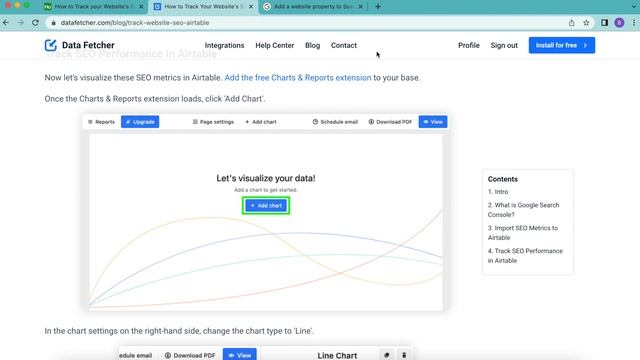Go forward using browser forward arrow
Viewport: 640px width, 360px height.
click(x=20, y=23)
